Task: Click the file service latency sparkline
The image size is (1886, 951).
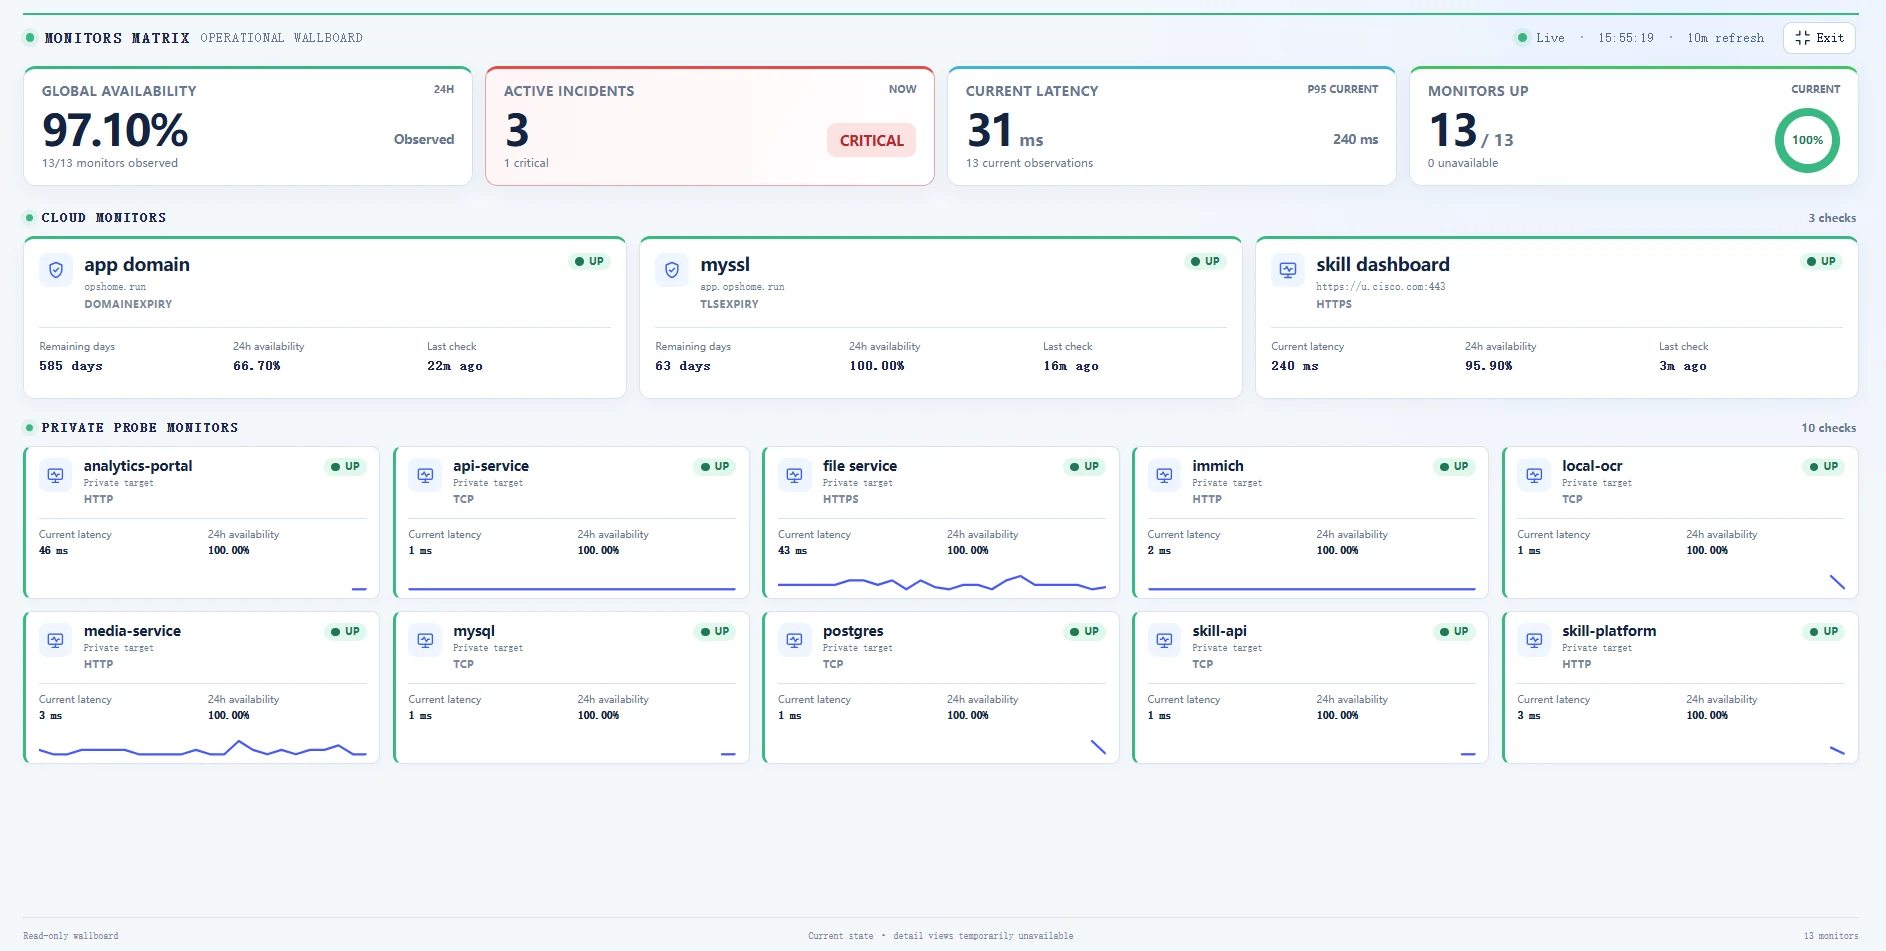Action: 942,582
